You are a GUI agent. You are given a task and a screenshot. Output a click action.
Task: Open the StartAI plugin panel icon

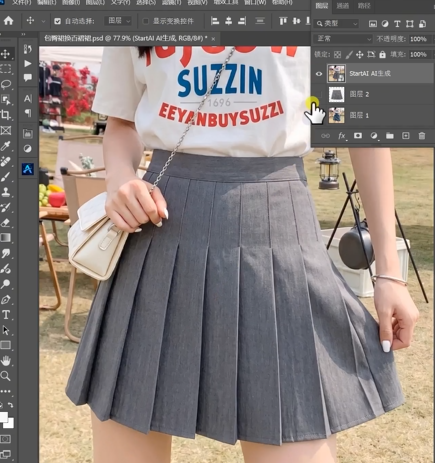click(28, 169)
